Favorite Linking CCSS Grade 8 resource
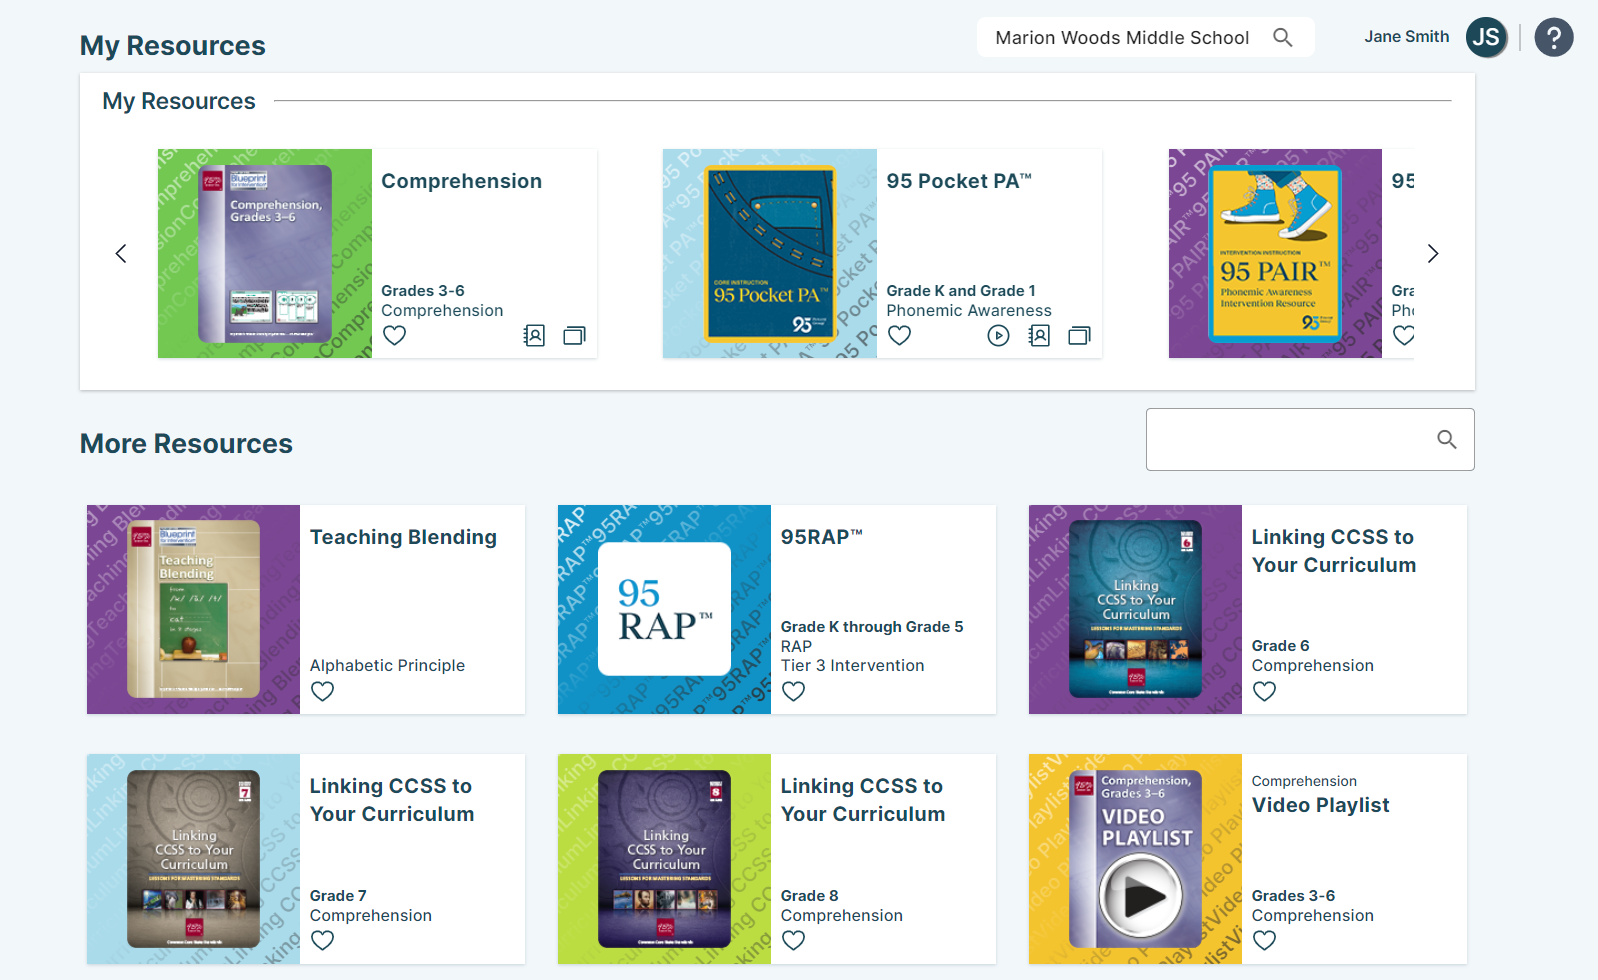This screenshot has width=1598, height=980. tap(793, 941)
